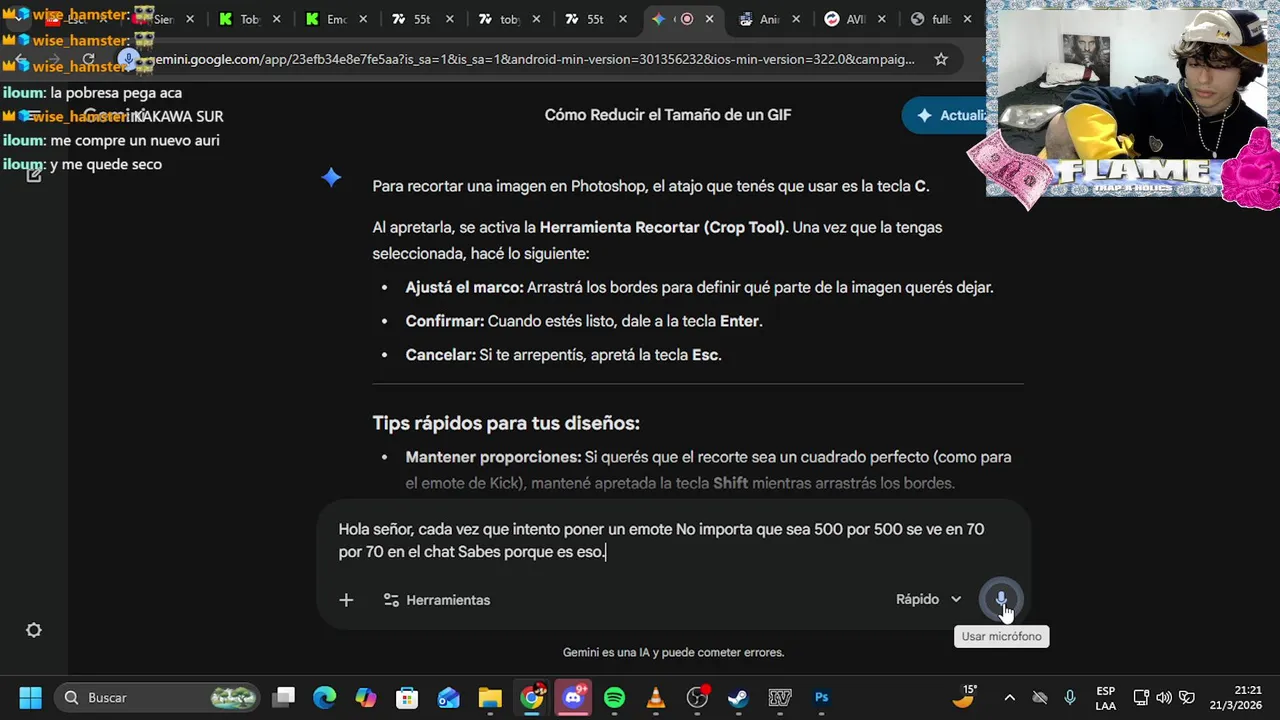Screen dimensions: 1280x720
Task: Open the ESP LAA language switcher
Action: point(1105,697)
